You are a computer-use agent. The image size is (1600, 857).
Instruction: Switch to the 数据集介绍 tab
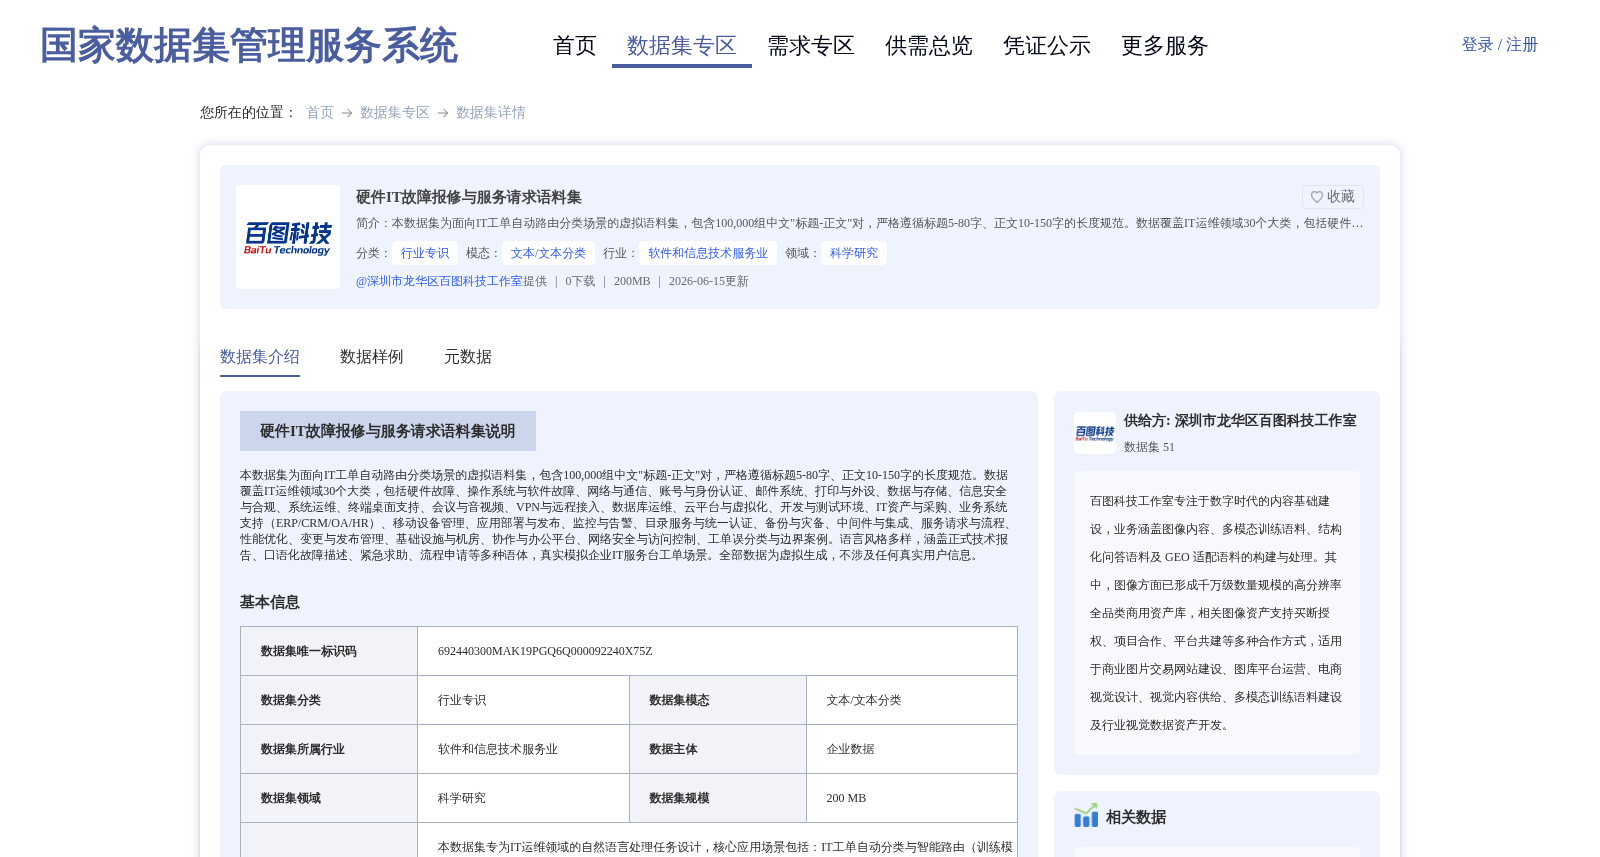click(260, 357)
